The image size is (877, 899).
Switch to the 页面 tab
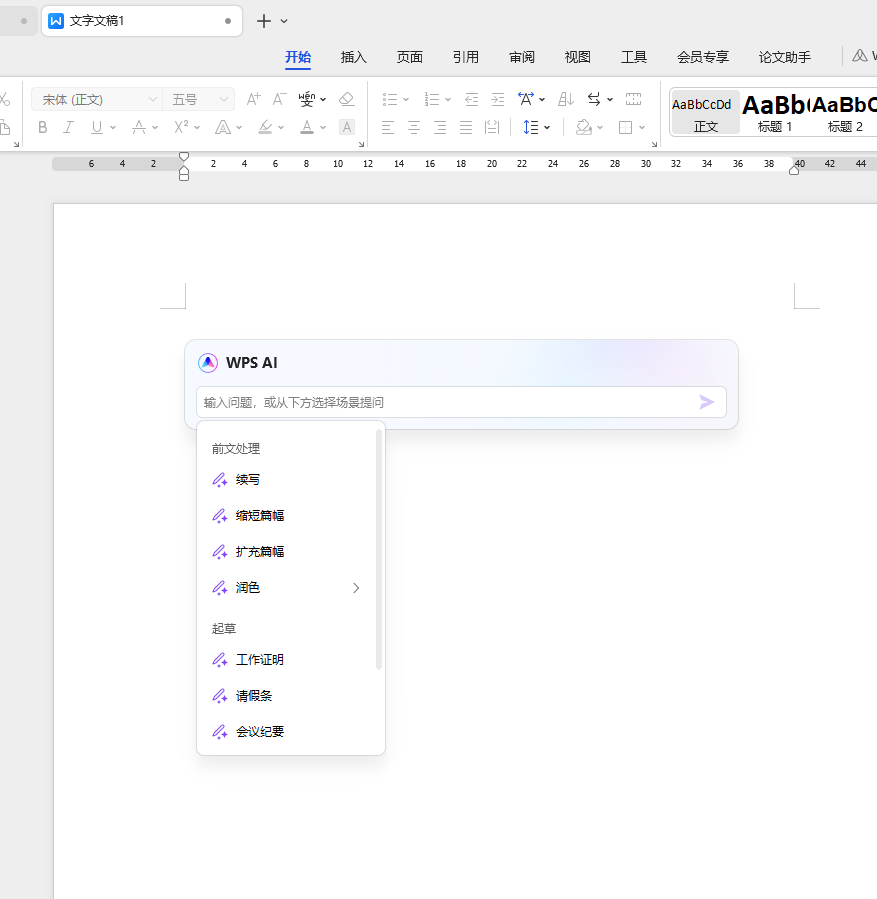[409, 57]
